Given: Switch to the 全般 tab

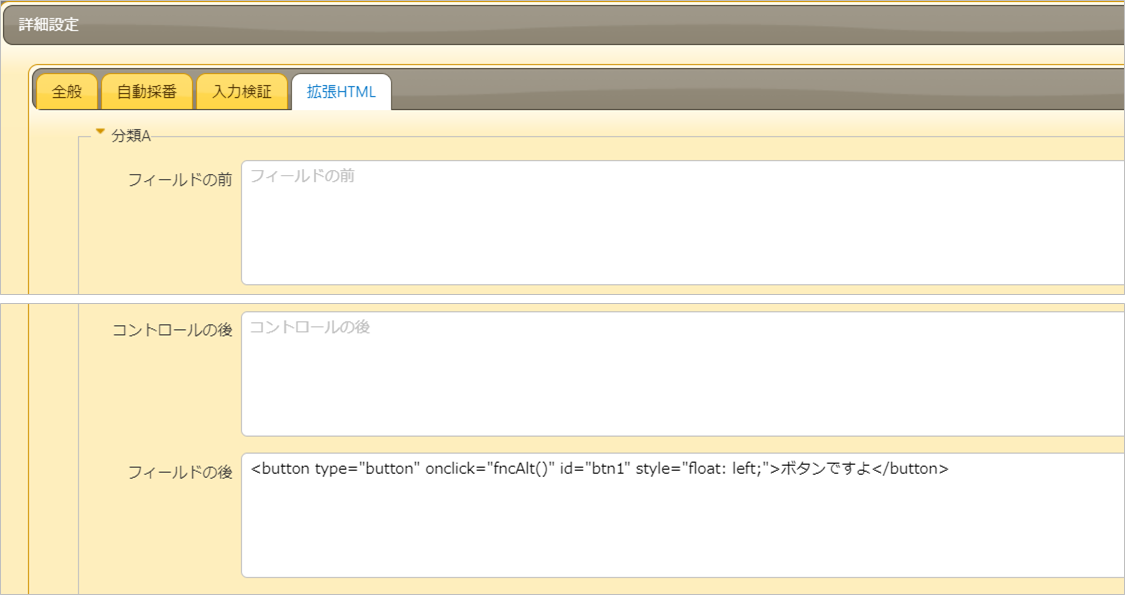Looking at the screenshot, I should (x=65, y=90).
